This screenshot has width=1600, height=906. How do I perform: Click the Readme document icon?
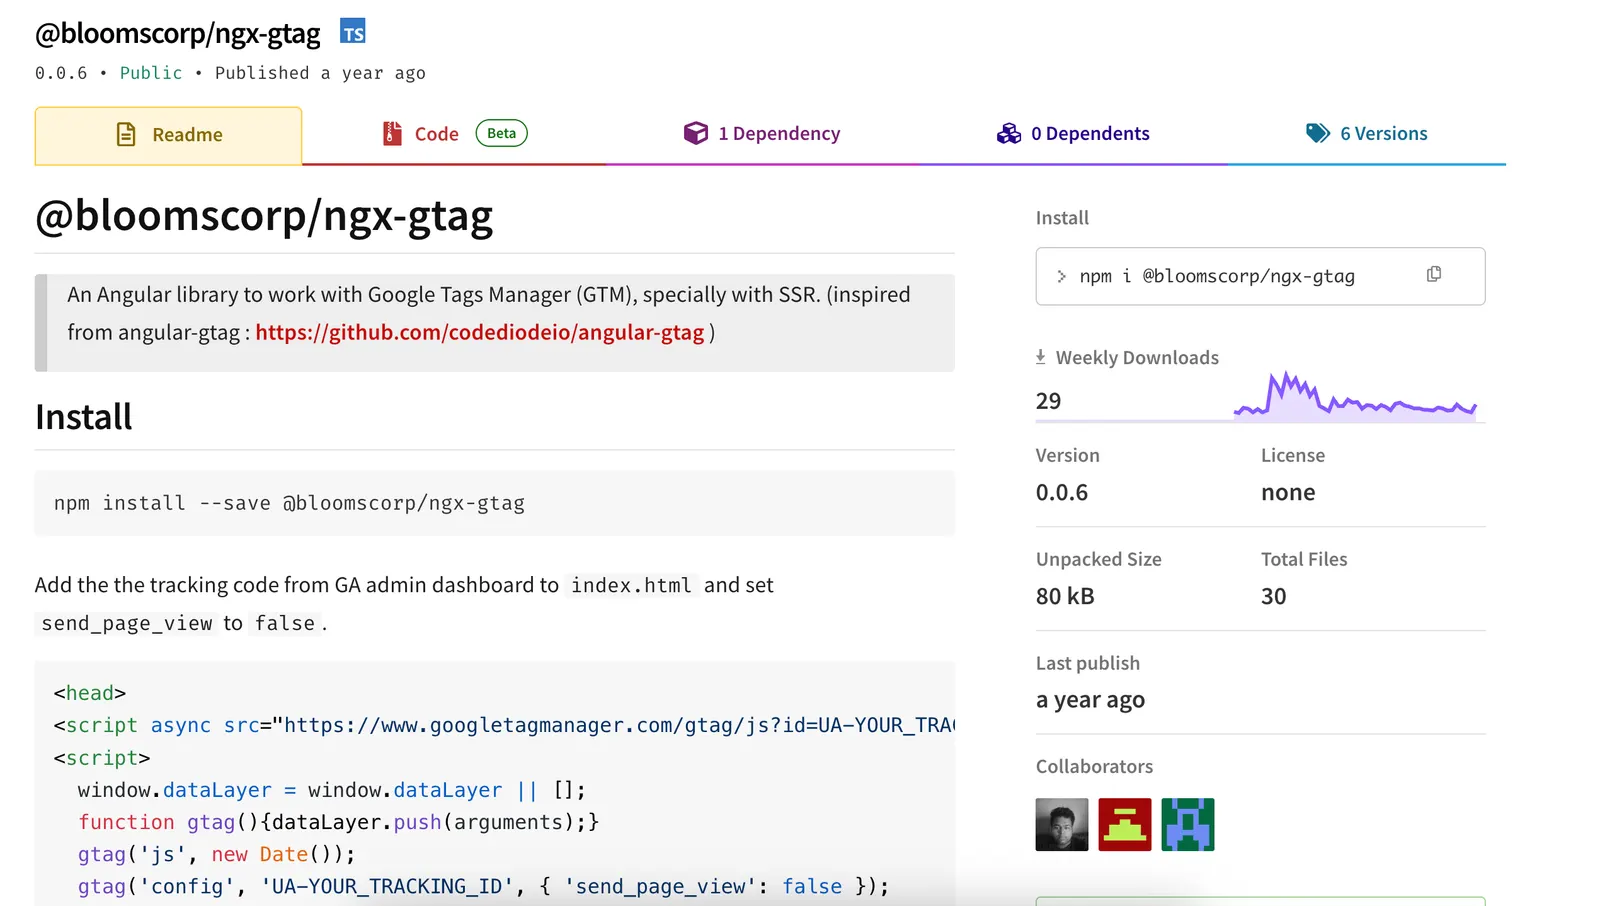pos(126,134)
